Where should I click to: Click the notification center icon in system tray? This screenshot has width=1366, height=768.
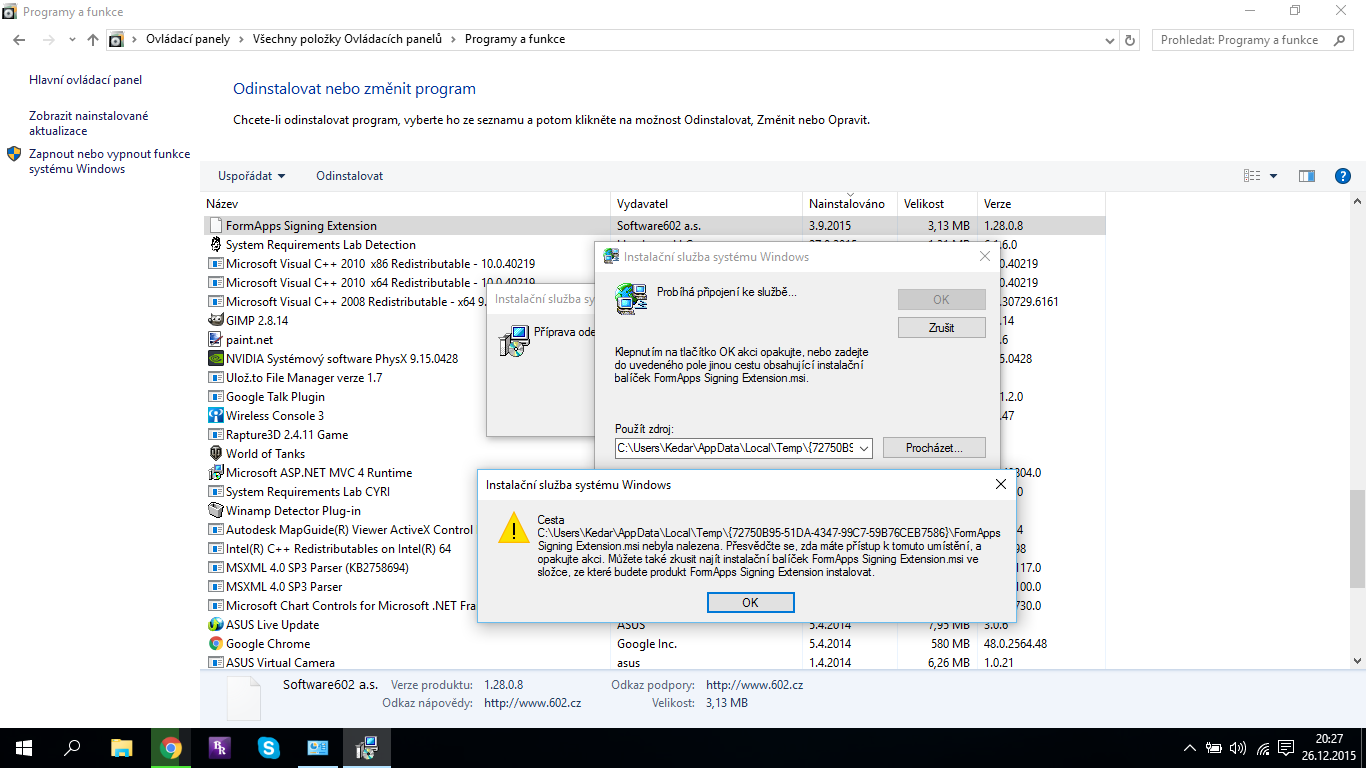tap(1287, 748)
